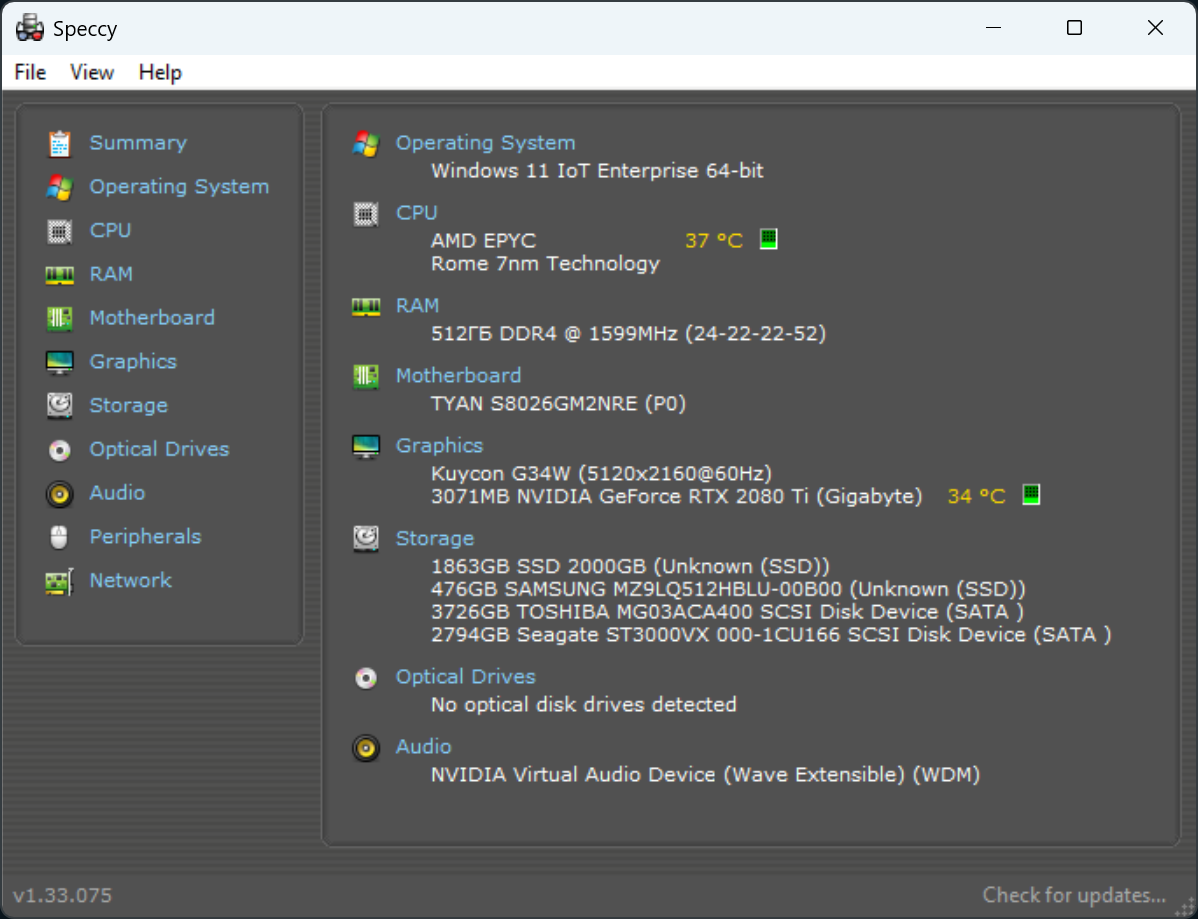The width and height of the screenshot is (1198, 919).
Task: Click the Motherboard heading in main panel
Action: click(x=458, y=376)
